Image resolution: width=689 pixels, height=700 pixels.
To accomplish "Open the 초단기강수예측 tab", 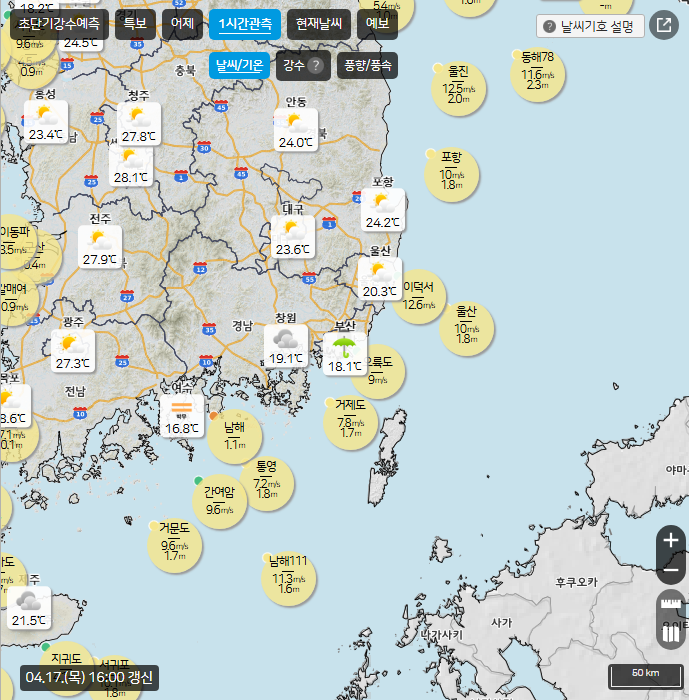I will point(59,24).
